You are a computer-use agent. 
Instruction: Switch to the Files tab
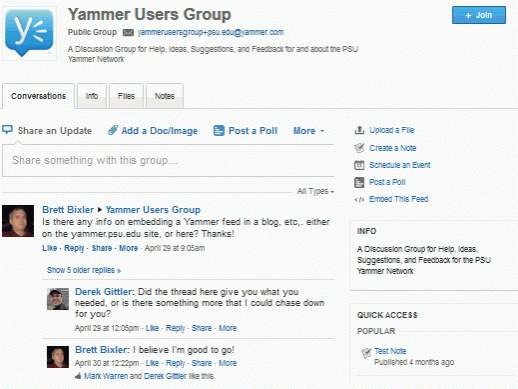pyautogui.click(x=126, y=96)
